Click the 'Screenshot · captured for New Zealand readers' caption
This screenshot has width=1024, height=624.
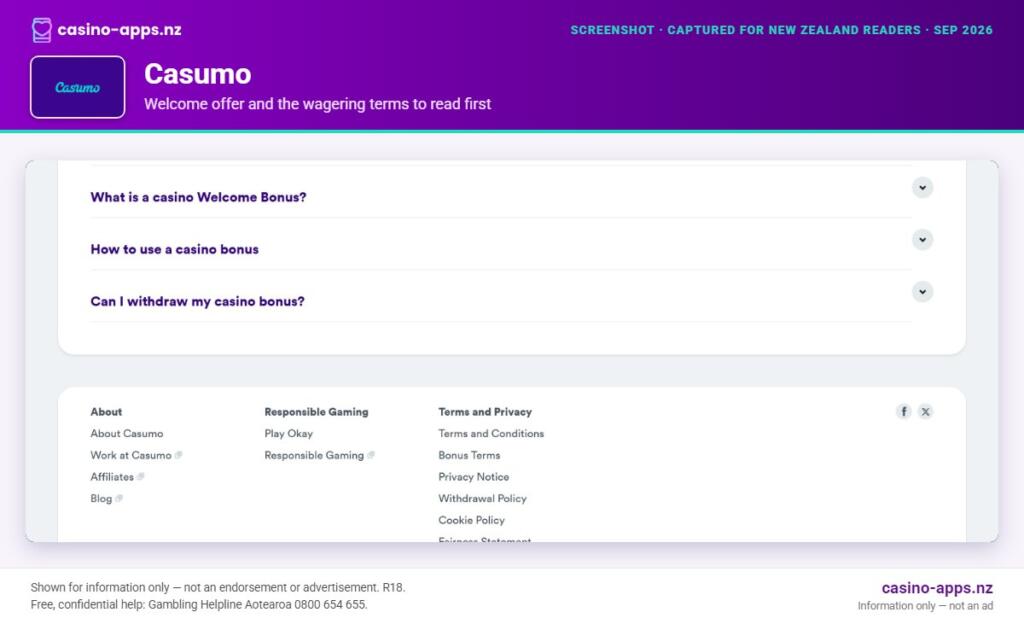[781, 30]
